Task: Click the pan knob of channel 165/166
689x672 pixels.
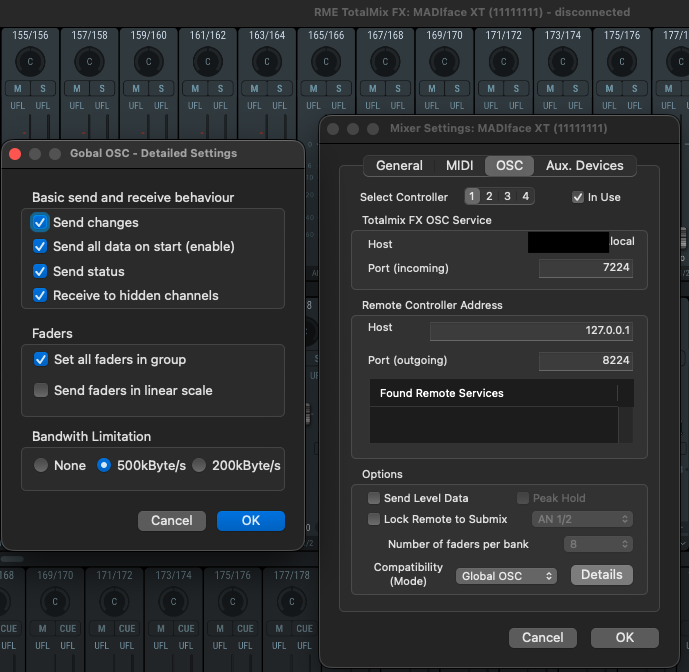Action: click(x=326, y=62)
